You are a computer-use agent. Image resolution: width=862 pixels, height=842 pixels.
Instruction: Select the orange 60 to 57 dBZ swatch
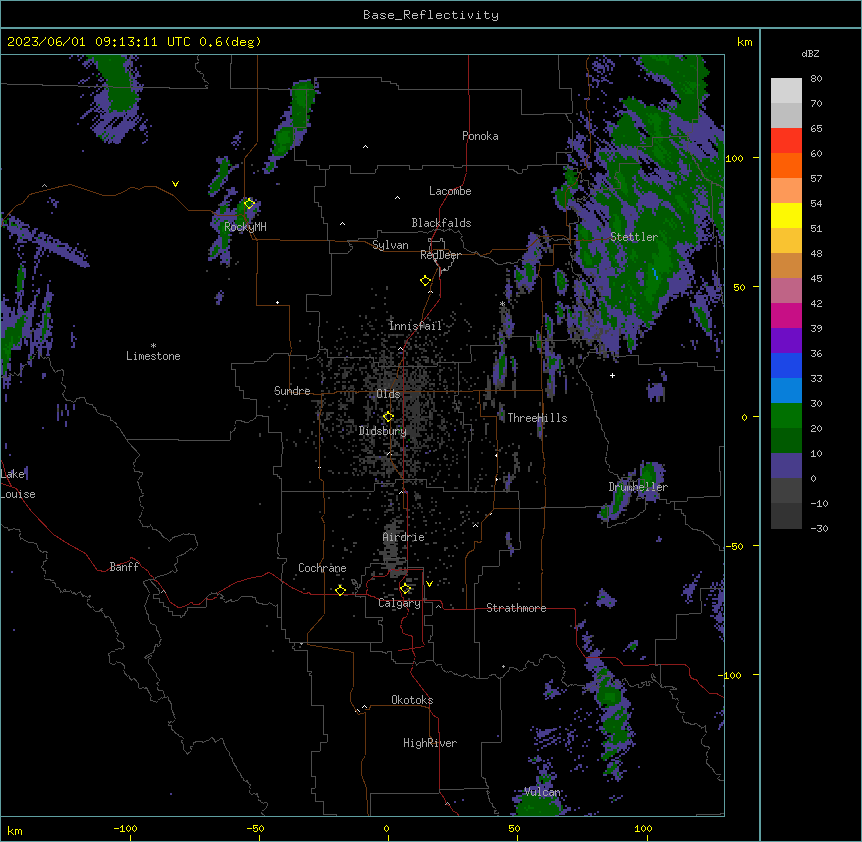pyautogui.click(x=786, y=165)
